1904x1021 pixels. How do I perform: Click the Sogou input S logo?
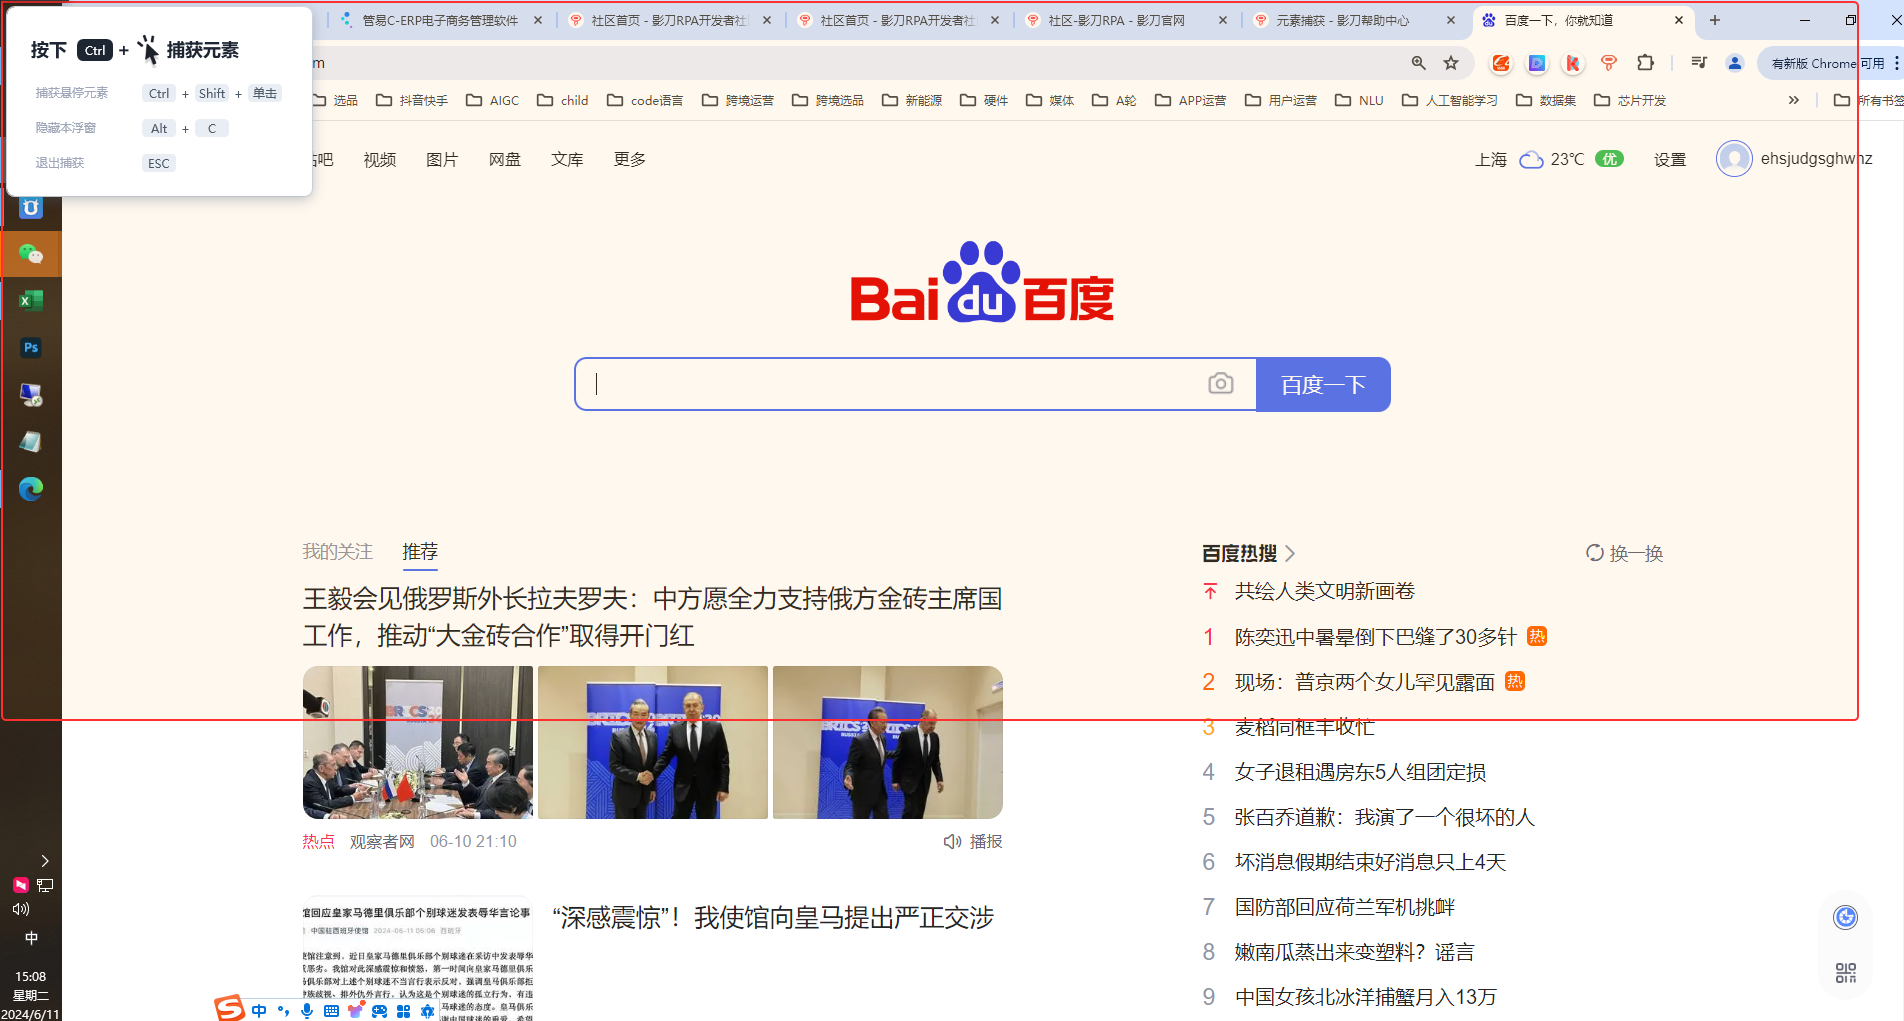230,1008
